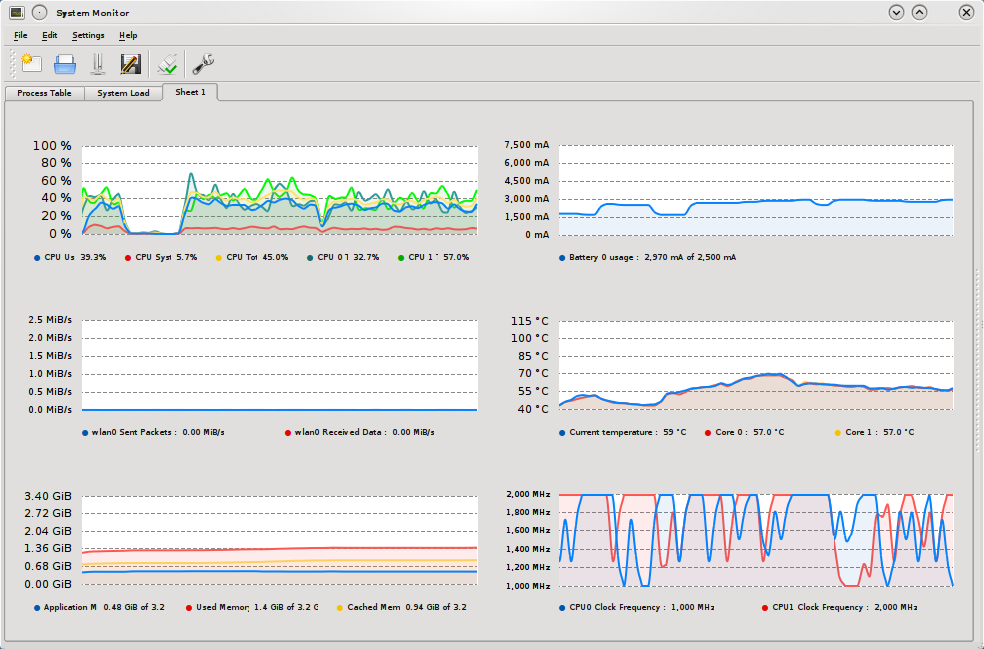The width and height of the screenshot is (984, 649).
Task: Open the Edit menu
Action: pos(50,35)
